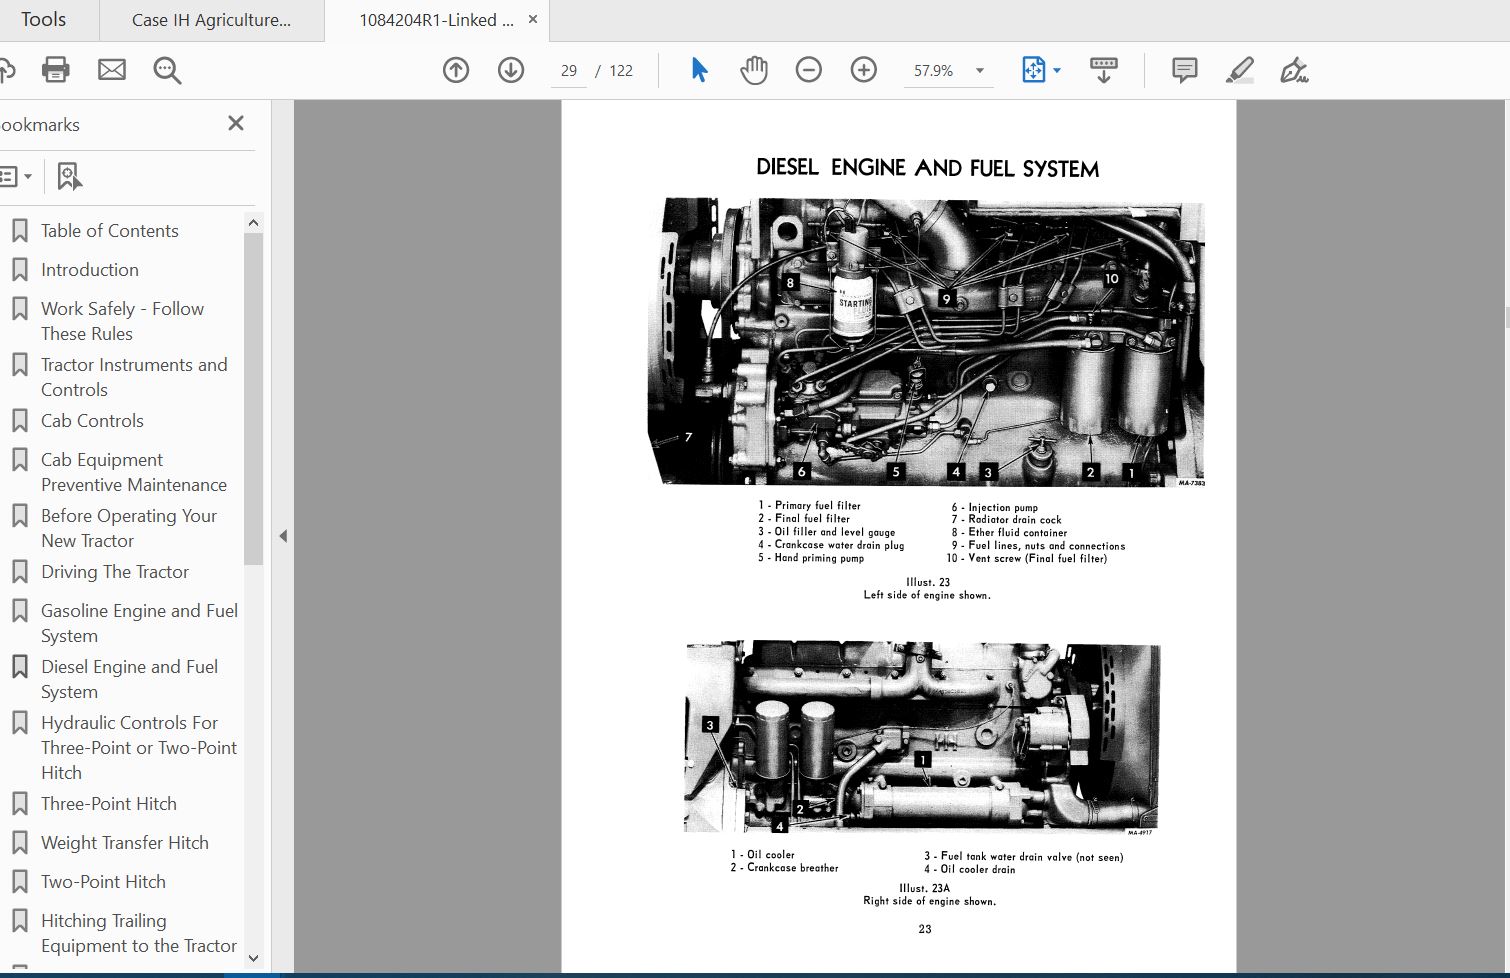Add a comment with the Comment tool
This screenshot has width=1510, height=978.
(1183, 70)
